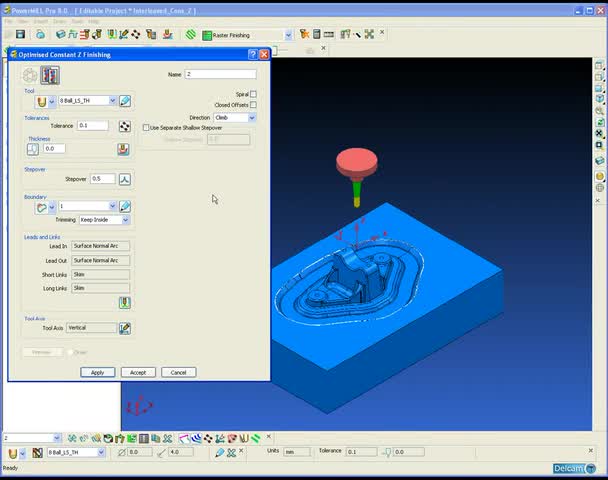Click the Thickness 0.0 input field

[54, 148]
